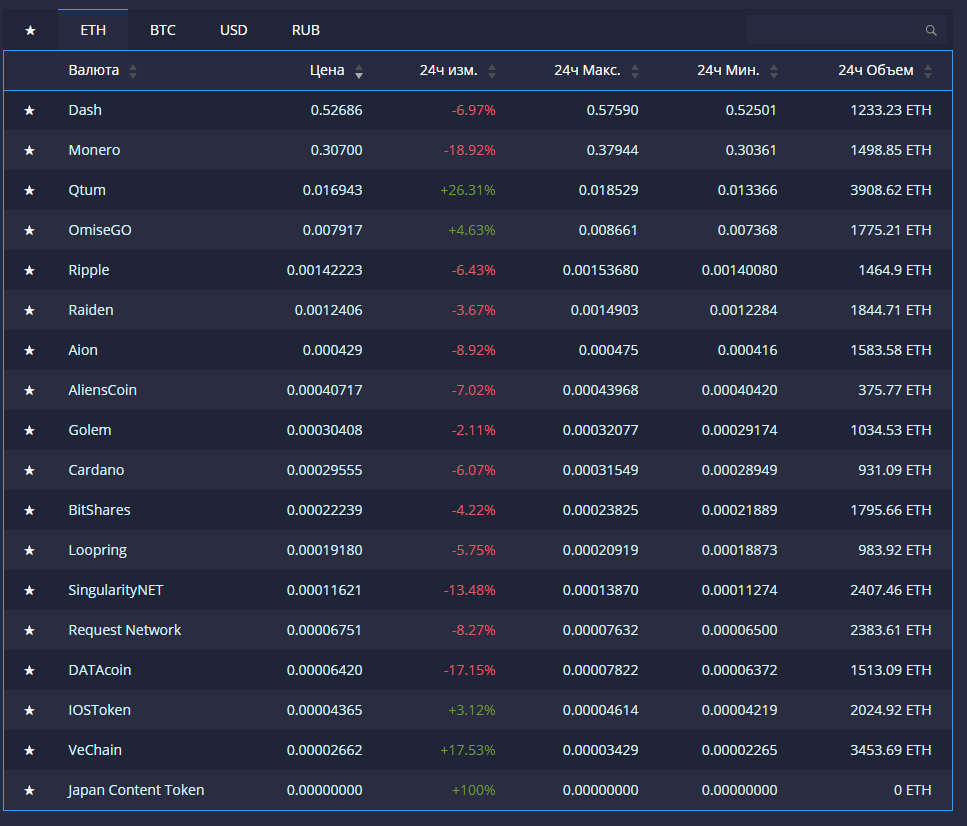The image size is (967, 826).
Task: Favorite Monero with its star icon
Action: pyautogui.click(x=30, y=151)
